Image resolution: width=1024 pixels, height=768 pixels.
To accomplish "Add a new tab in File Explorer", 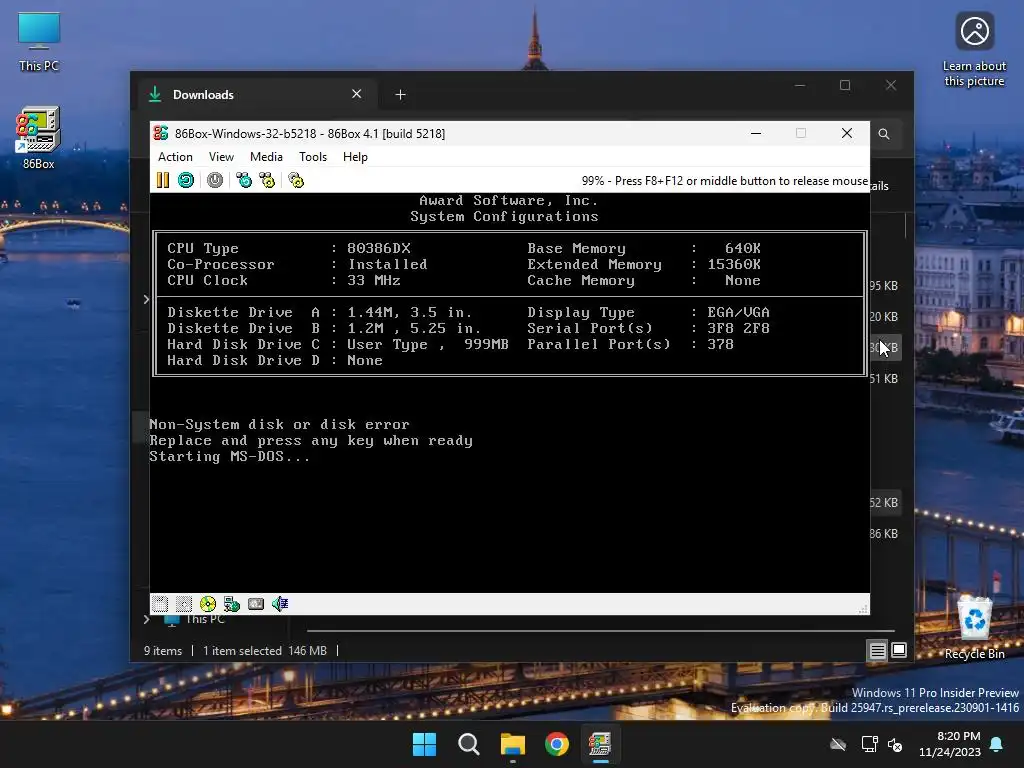I will coord(400,95).
